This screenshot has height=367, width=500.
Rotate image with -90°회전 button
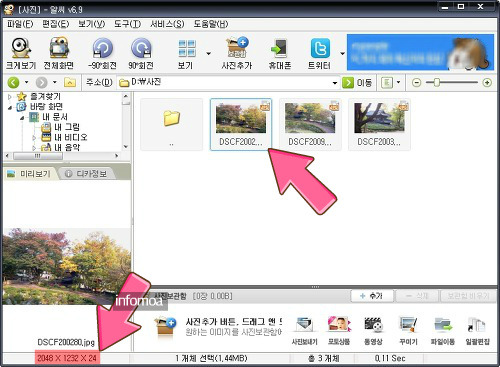(x=102, y=53)
